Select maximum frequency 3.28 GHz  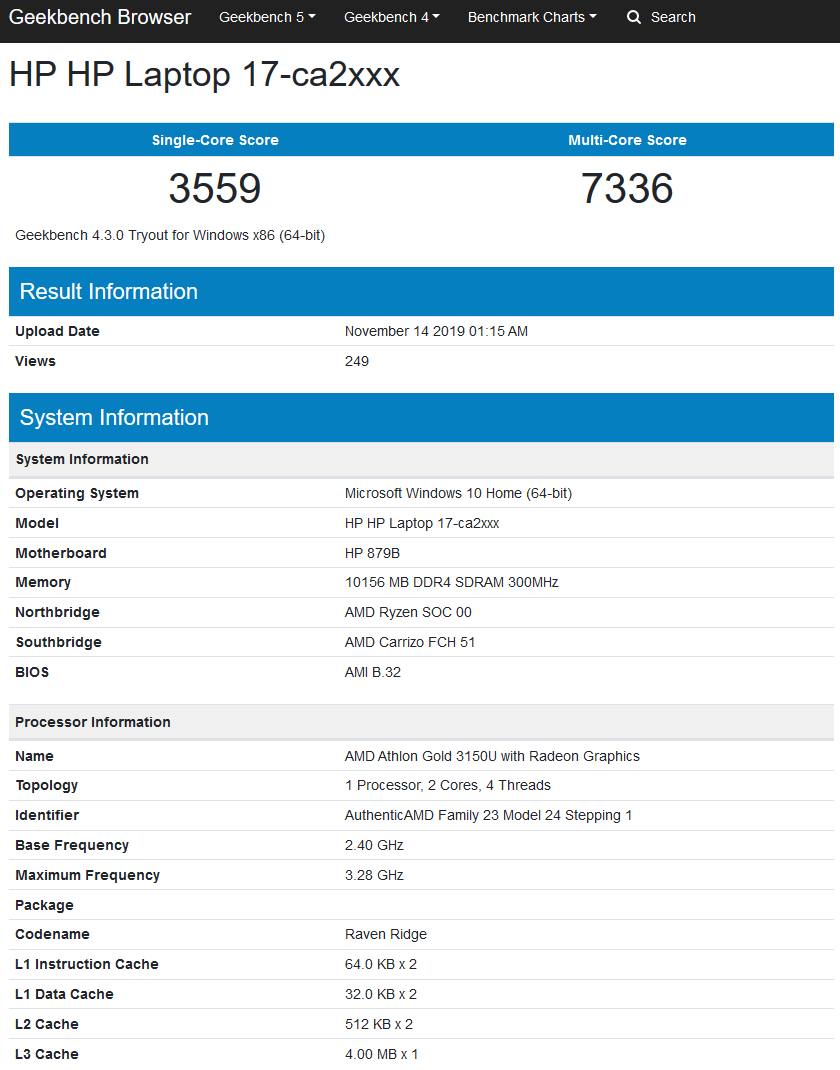(374, 876)
